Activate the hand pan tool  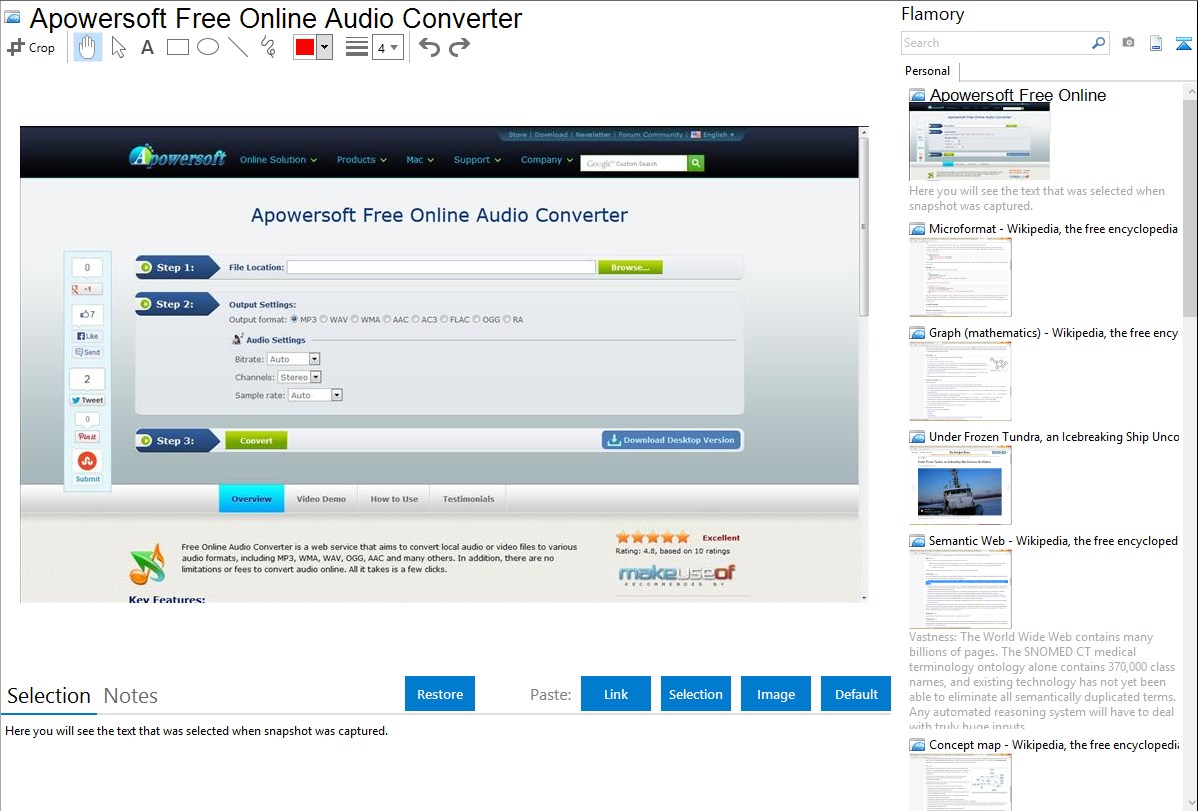click(x=88, y=47)
